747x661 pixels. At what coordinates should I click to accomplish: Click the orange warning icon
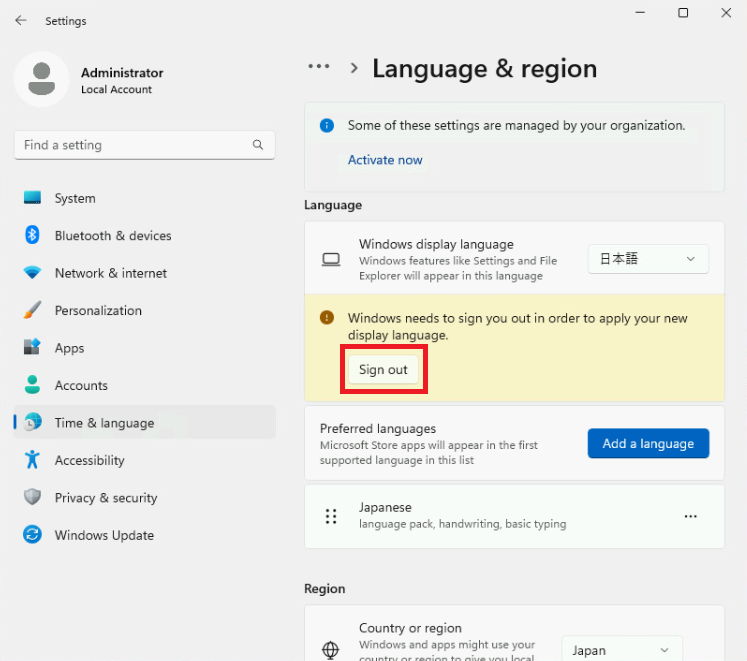327,317
